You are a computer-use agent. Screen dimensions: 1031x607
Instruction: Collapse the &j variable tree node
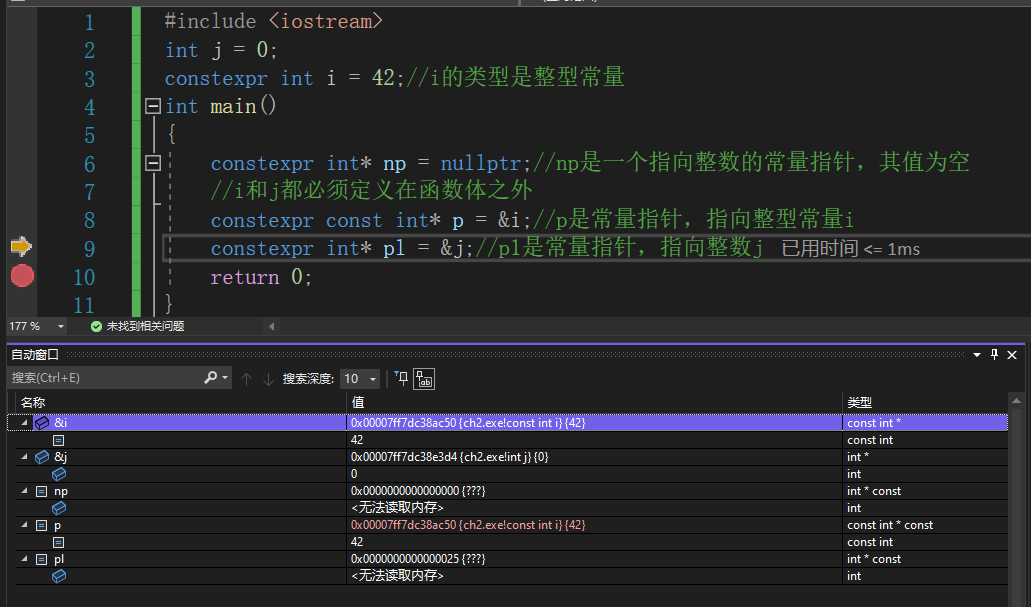25,457
